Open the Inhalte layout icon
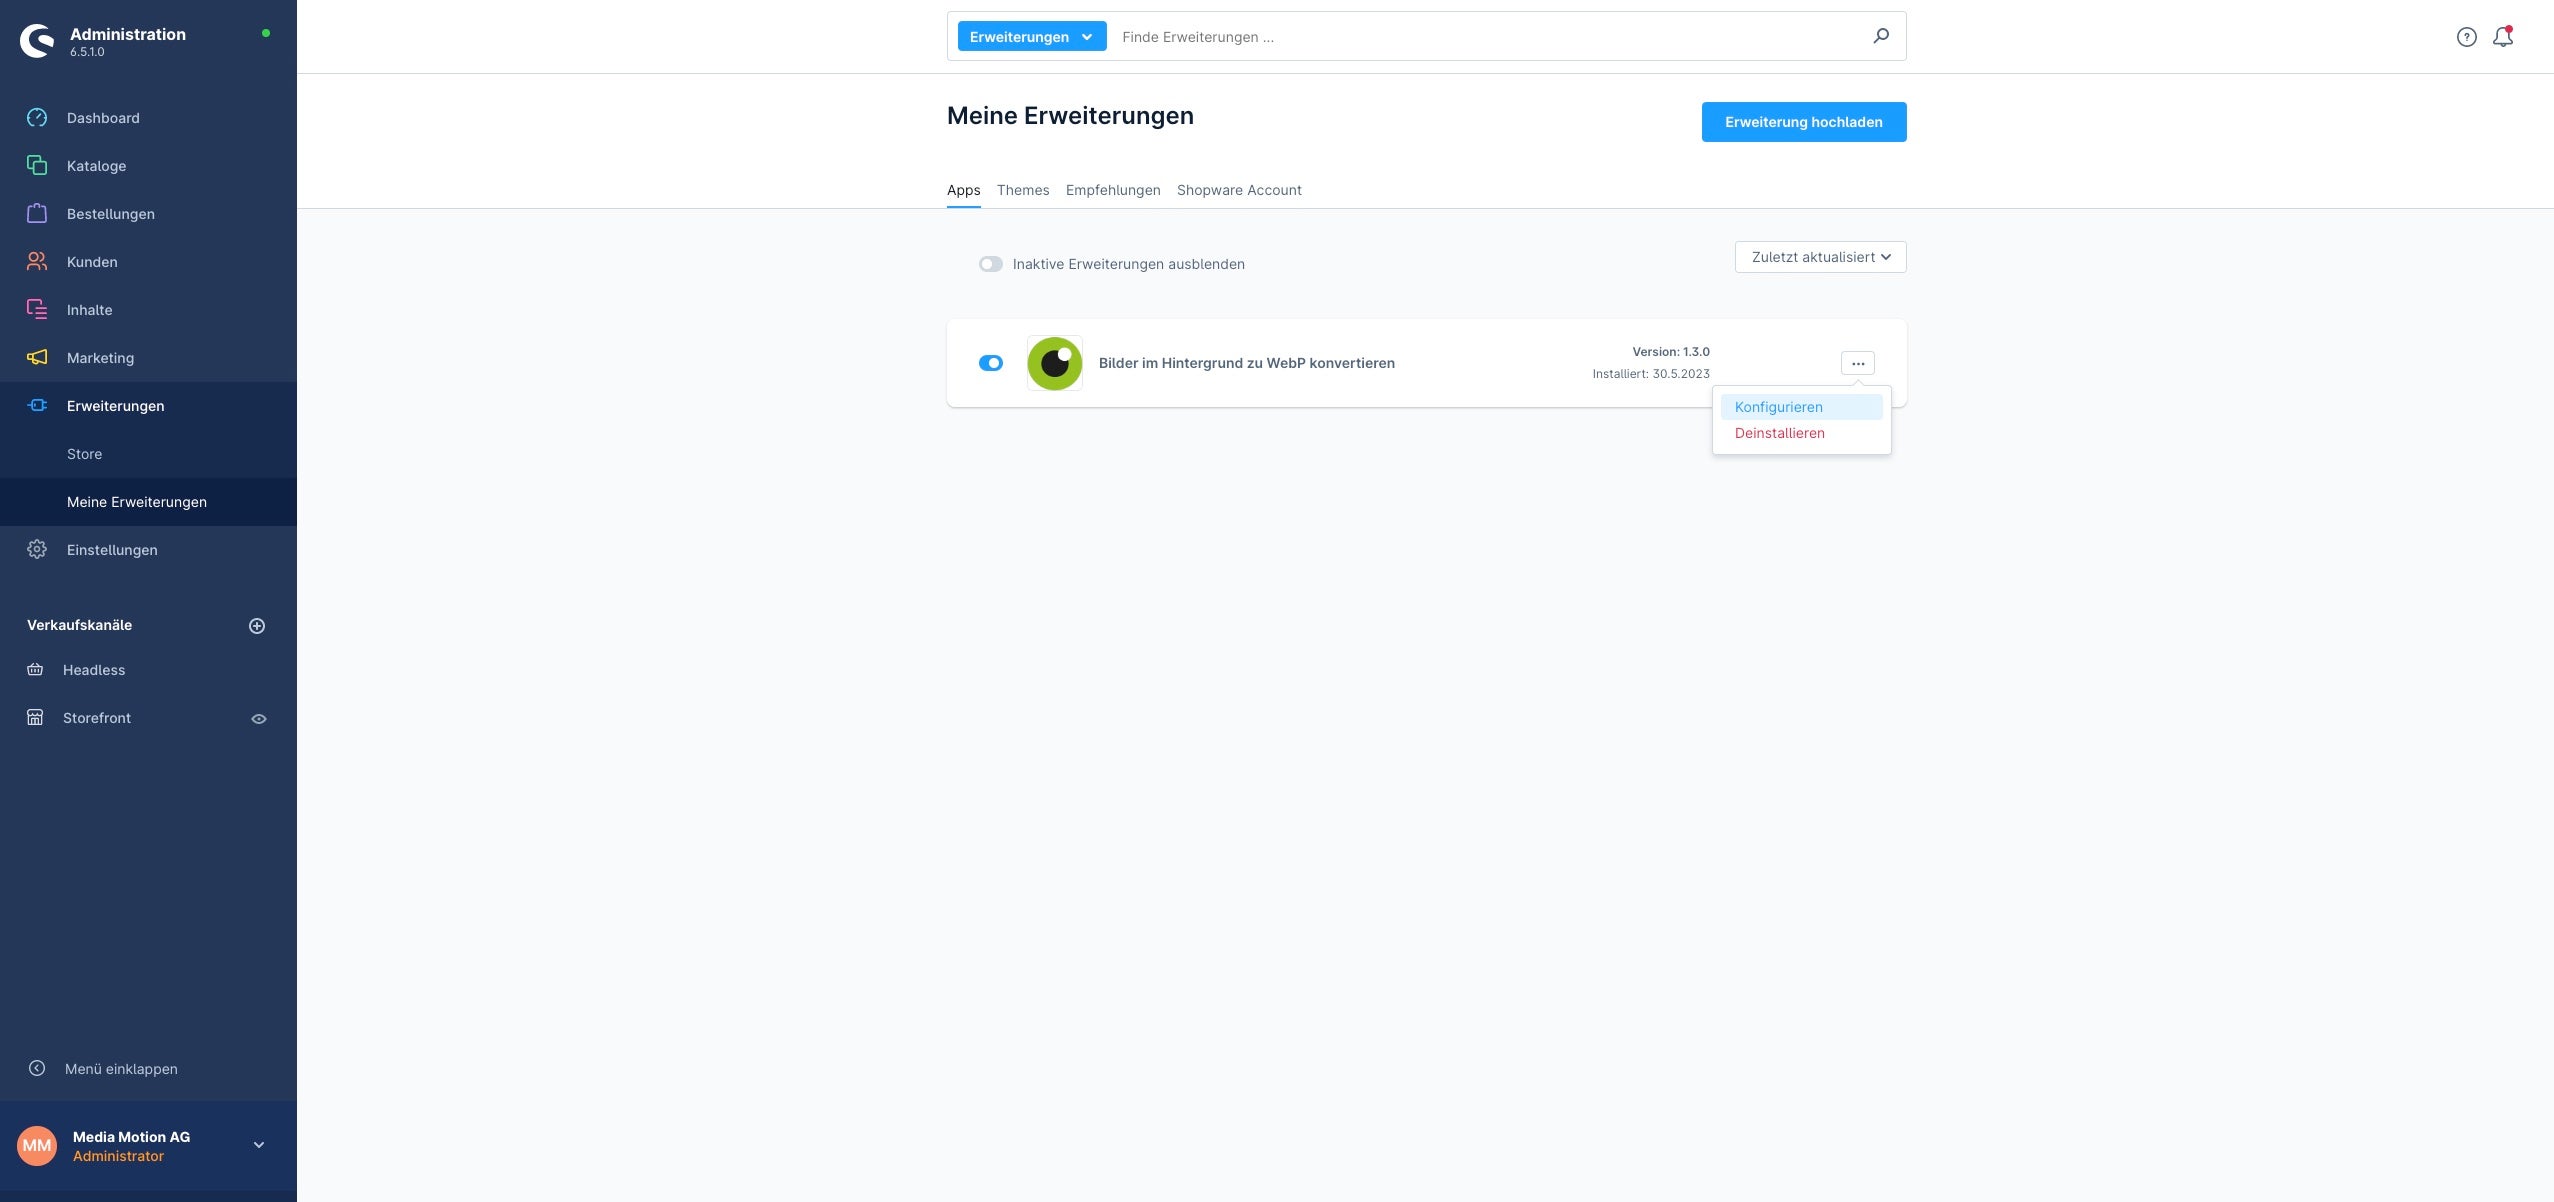This screenshot has height=1202, width=2554. [x=37, y=310]
